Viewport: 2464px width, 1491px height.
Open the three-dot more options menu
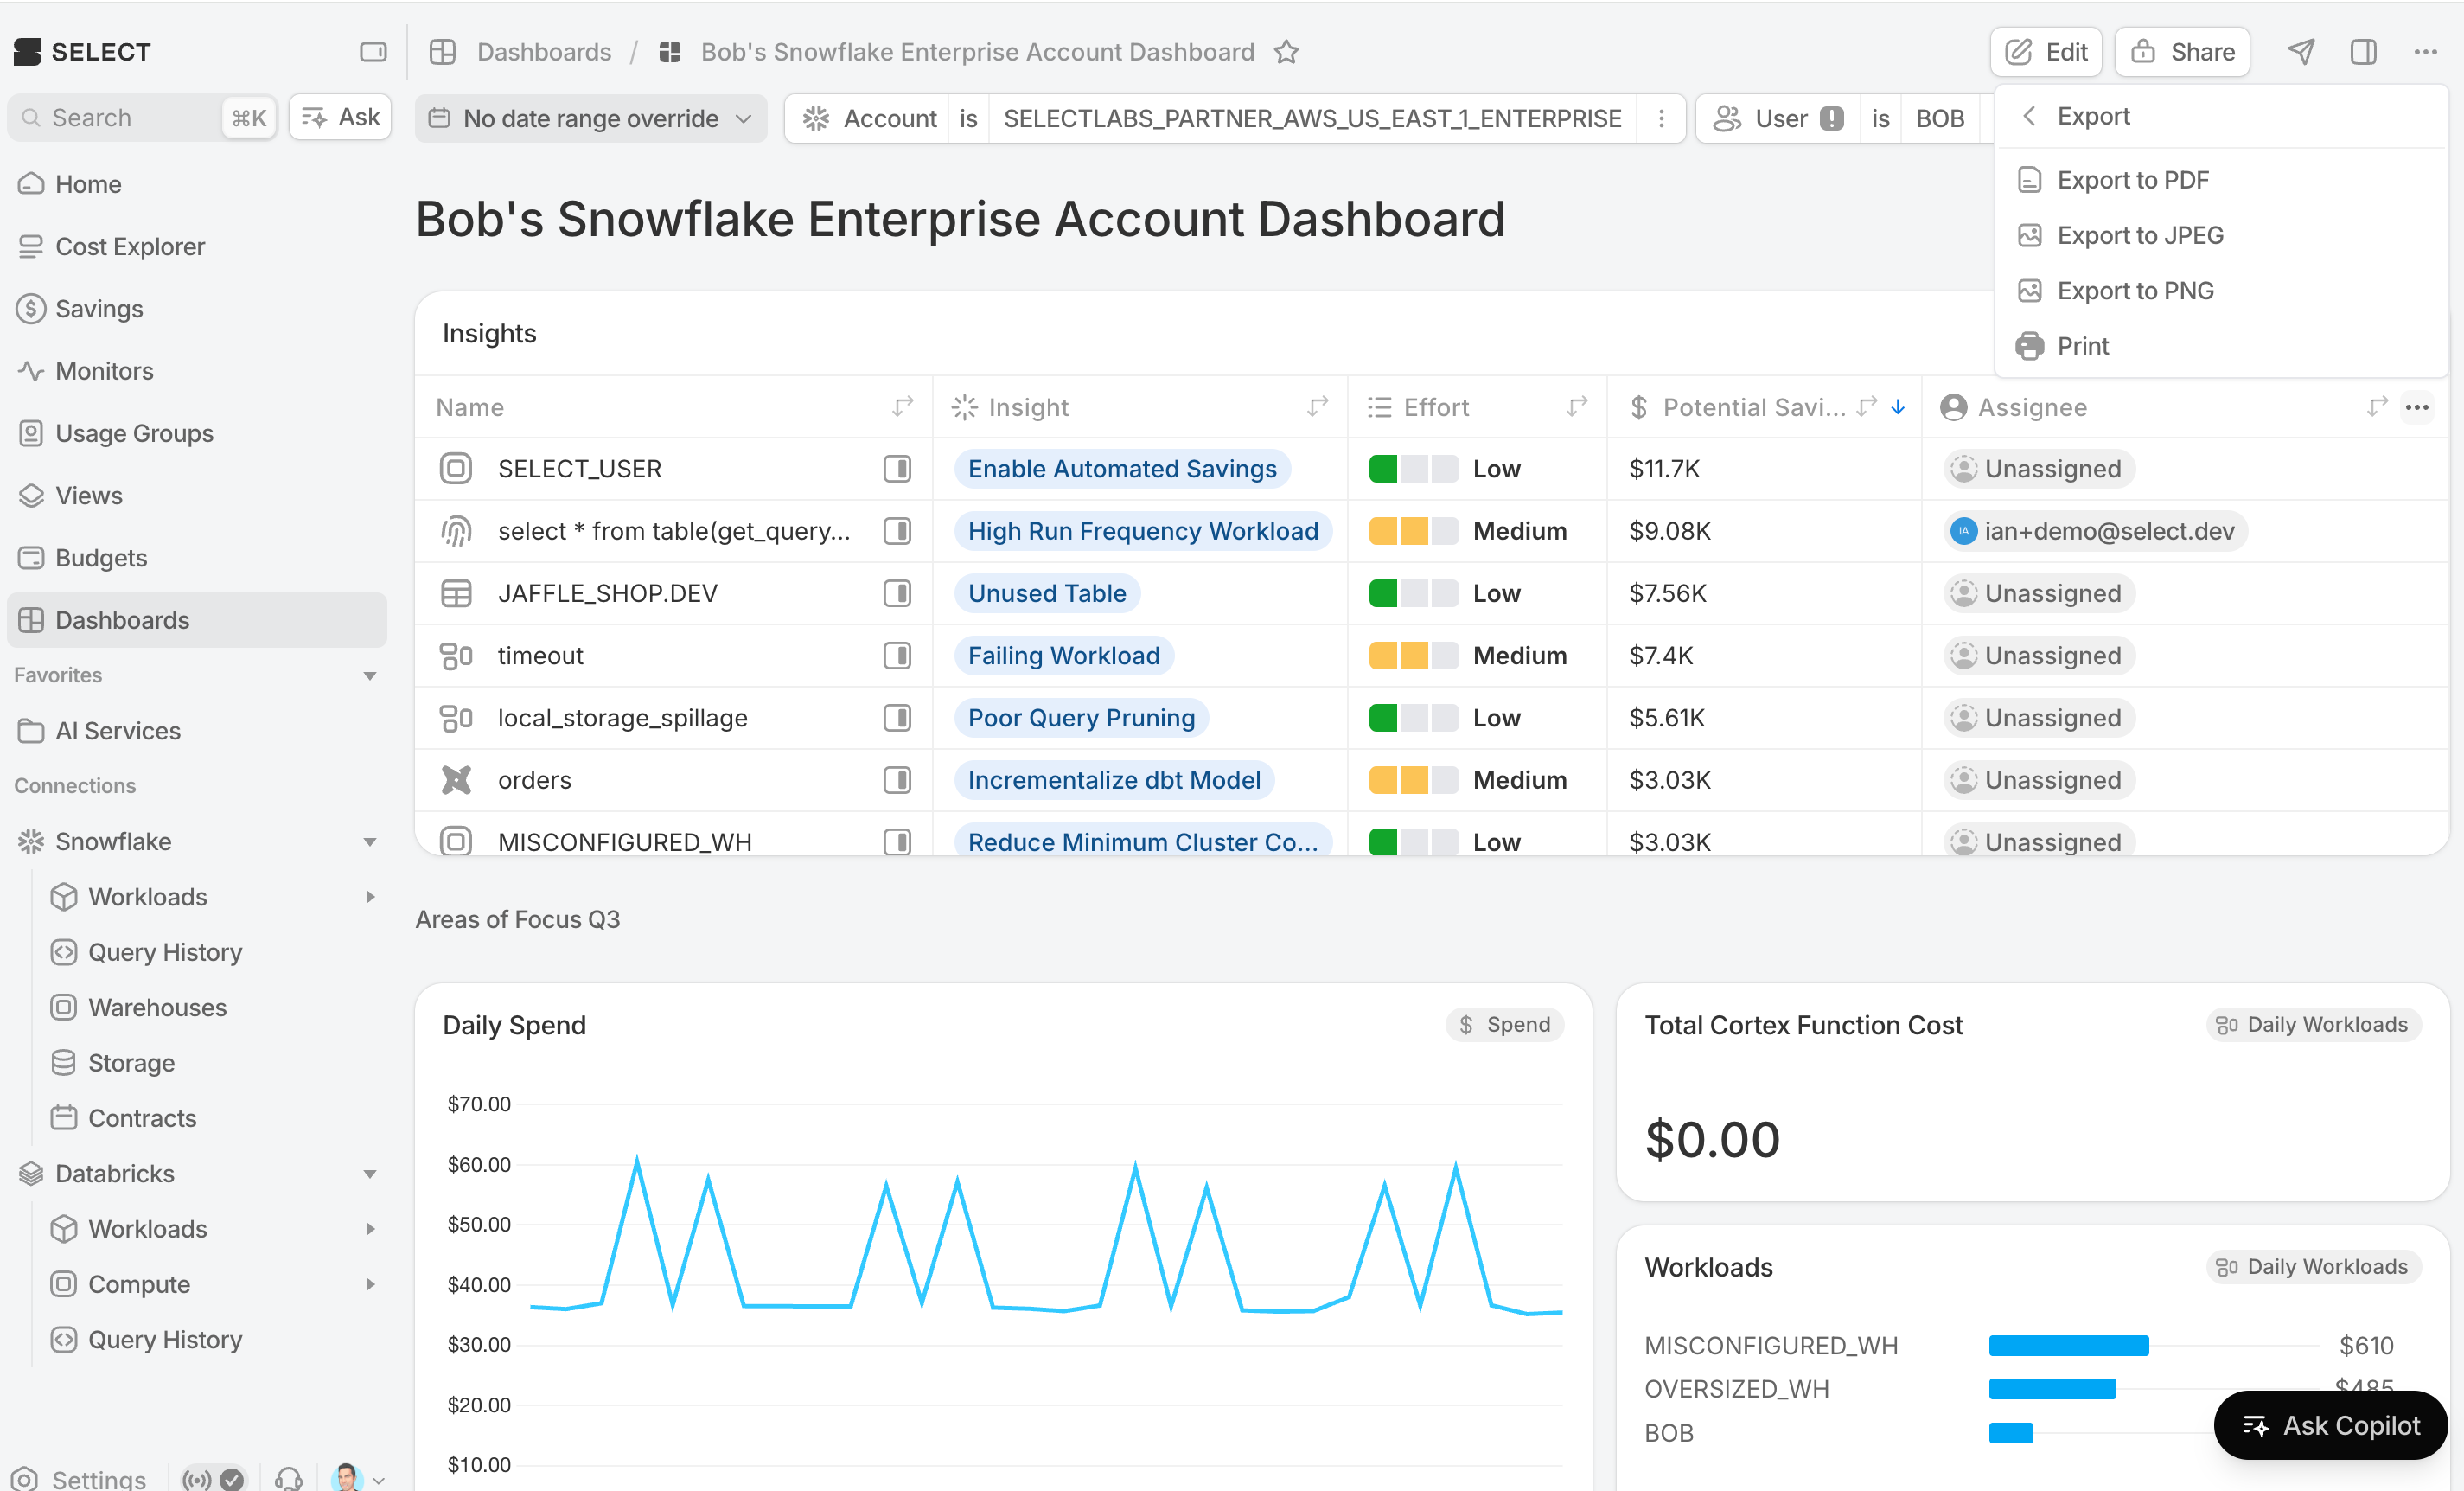click(2425, 52)
